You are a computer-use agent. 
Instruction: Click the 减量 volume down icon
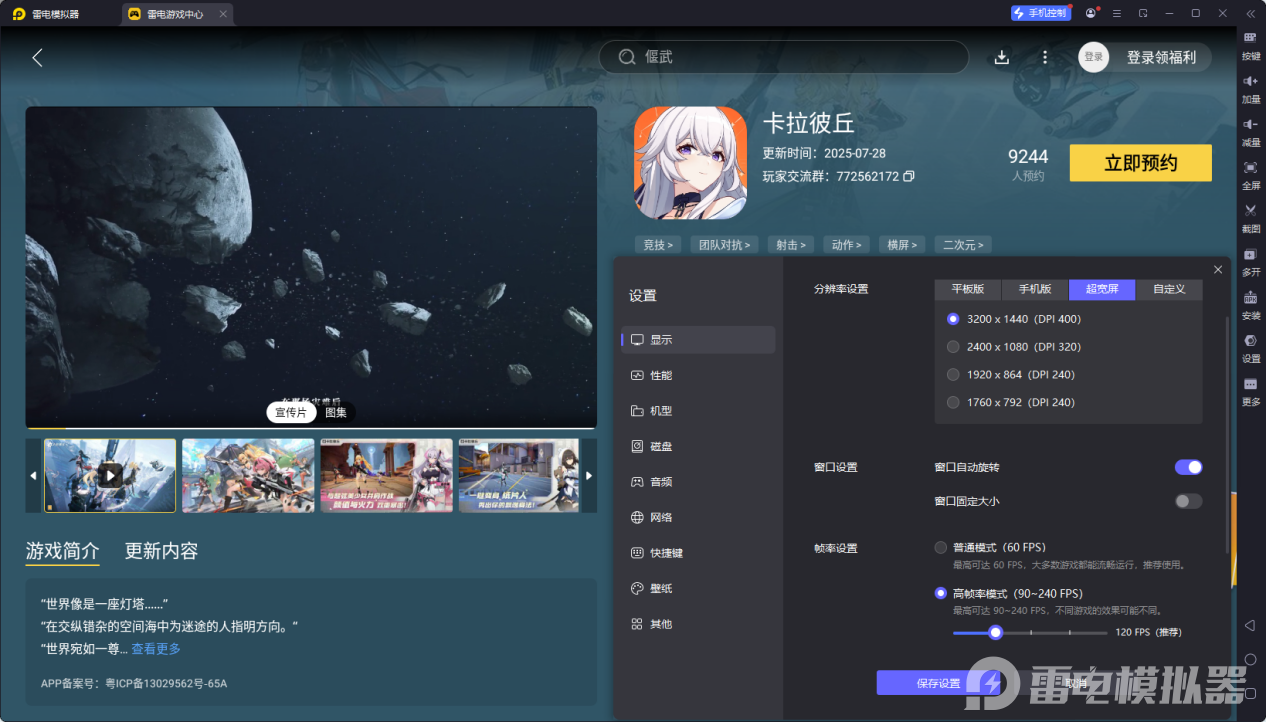coord(1250,124)
